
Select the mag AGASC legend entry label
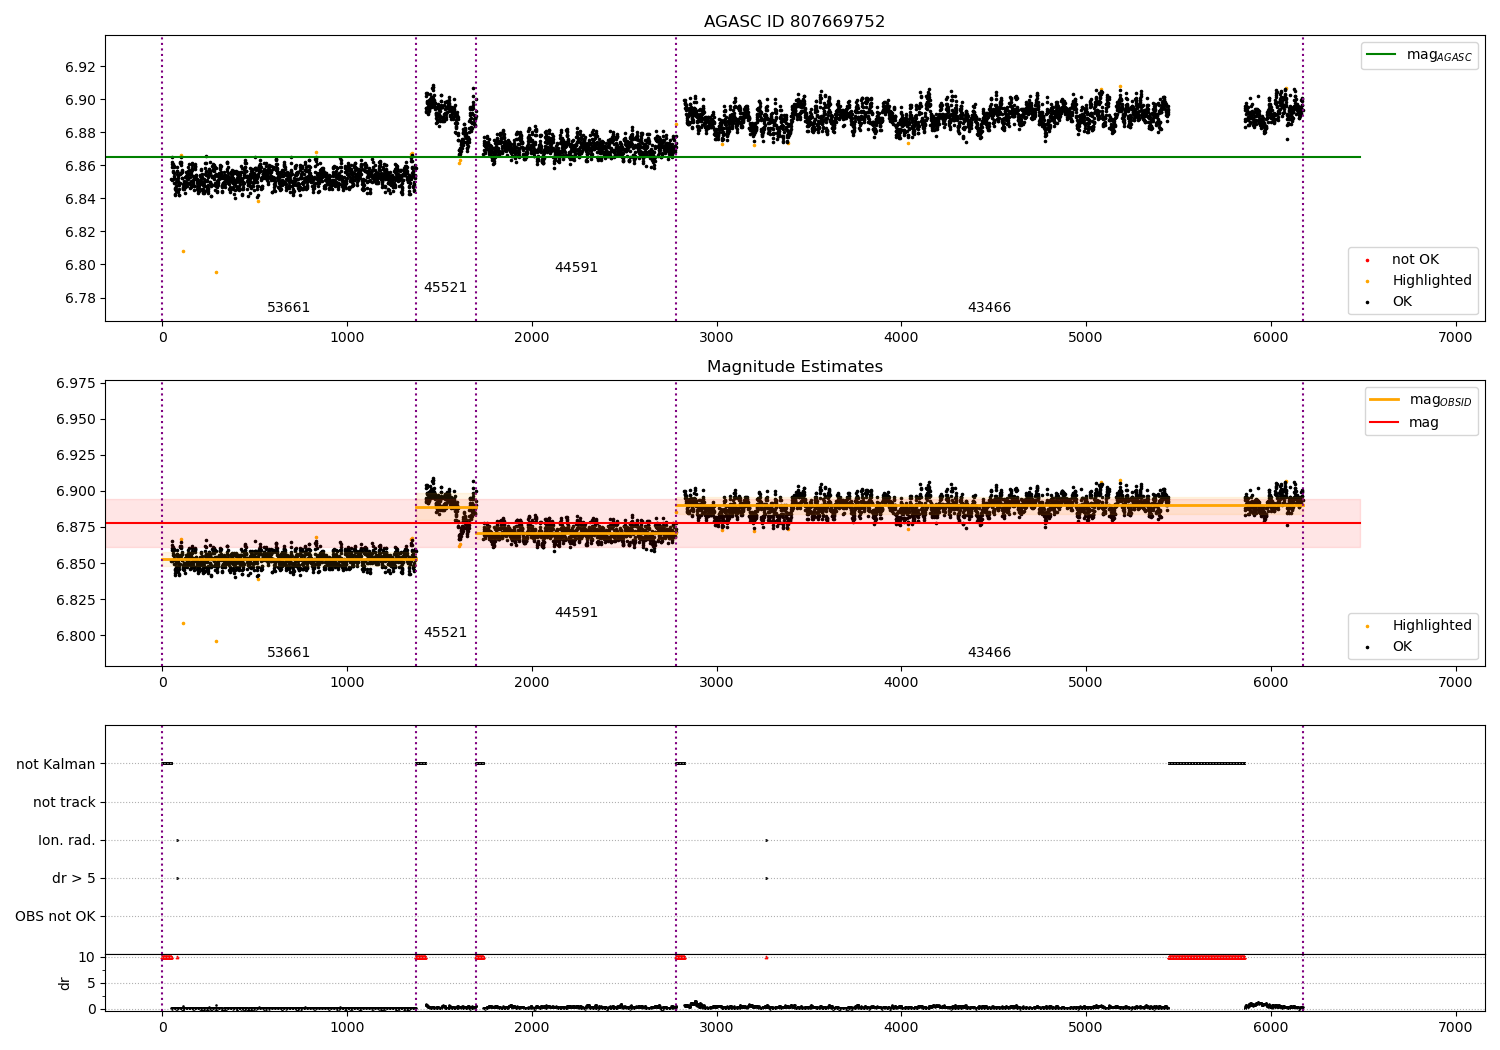point(1439,55)
